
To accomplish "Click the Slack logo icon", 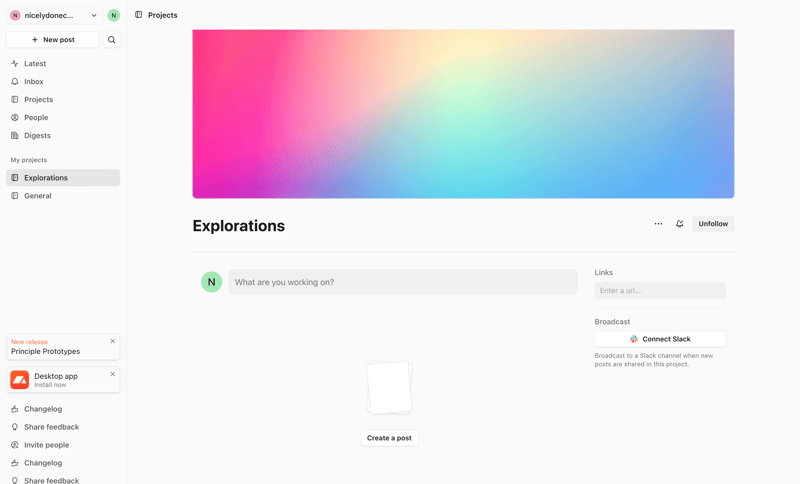I will (634, 339).
